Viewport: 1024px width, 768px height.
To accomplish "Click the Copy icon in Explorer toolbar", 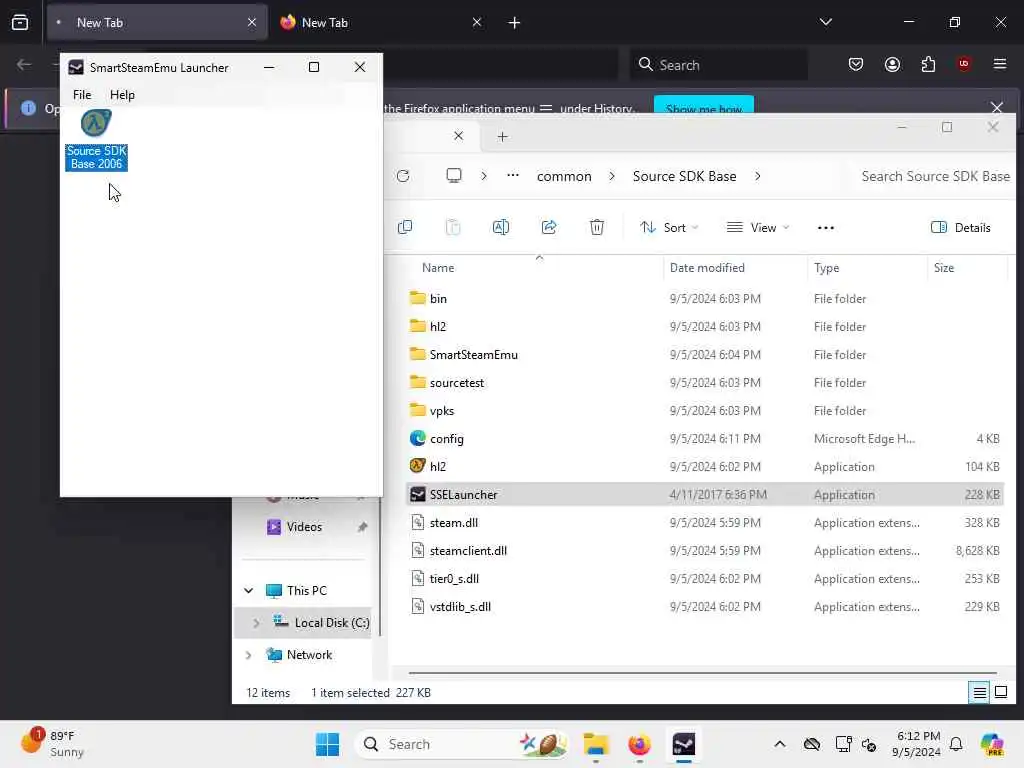I will click(405, 227).
